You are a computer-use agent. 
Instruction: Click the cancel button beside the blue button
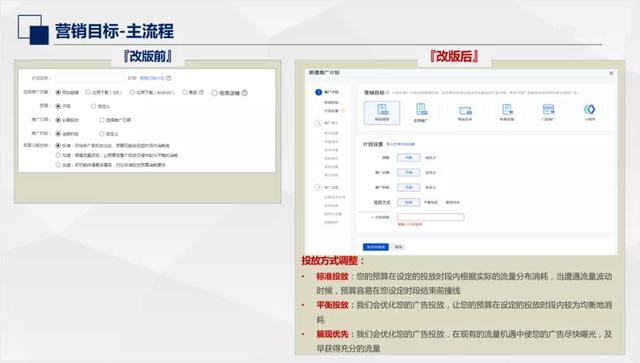(x=398, y=247)
